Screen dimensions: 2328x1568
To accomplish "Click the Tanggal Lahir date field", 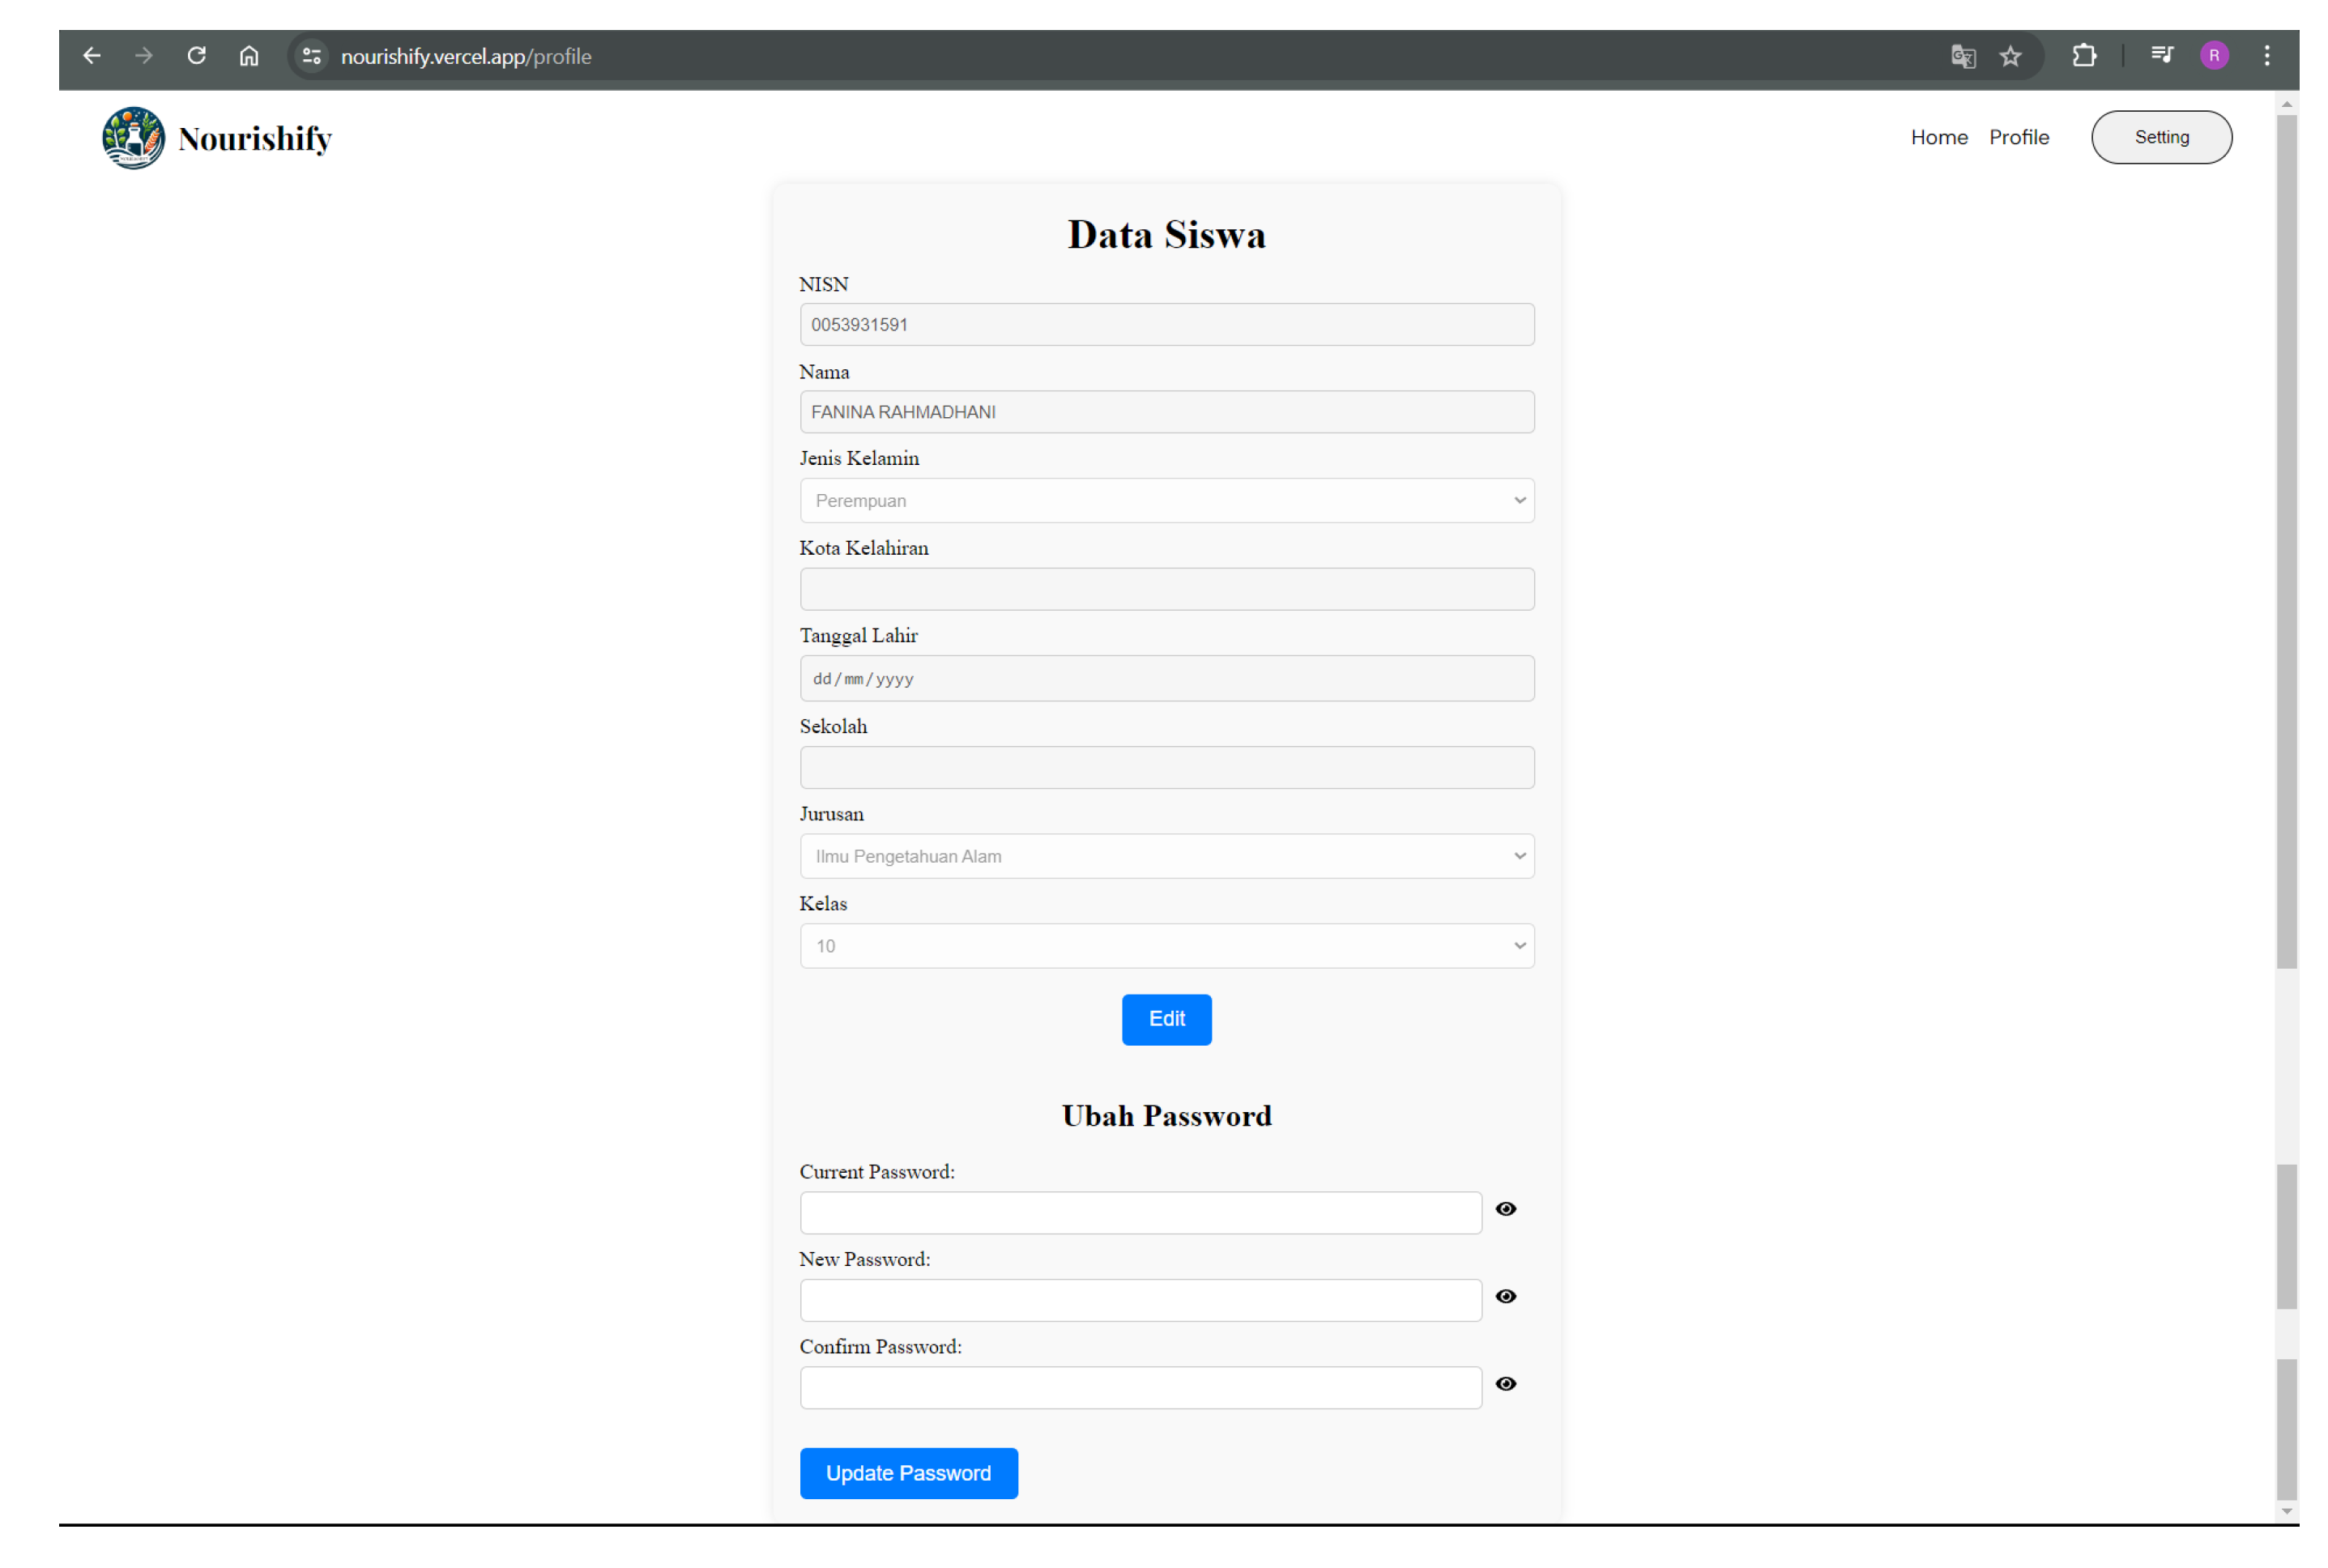I will tap(1166, 678).
